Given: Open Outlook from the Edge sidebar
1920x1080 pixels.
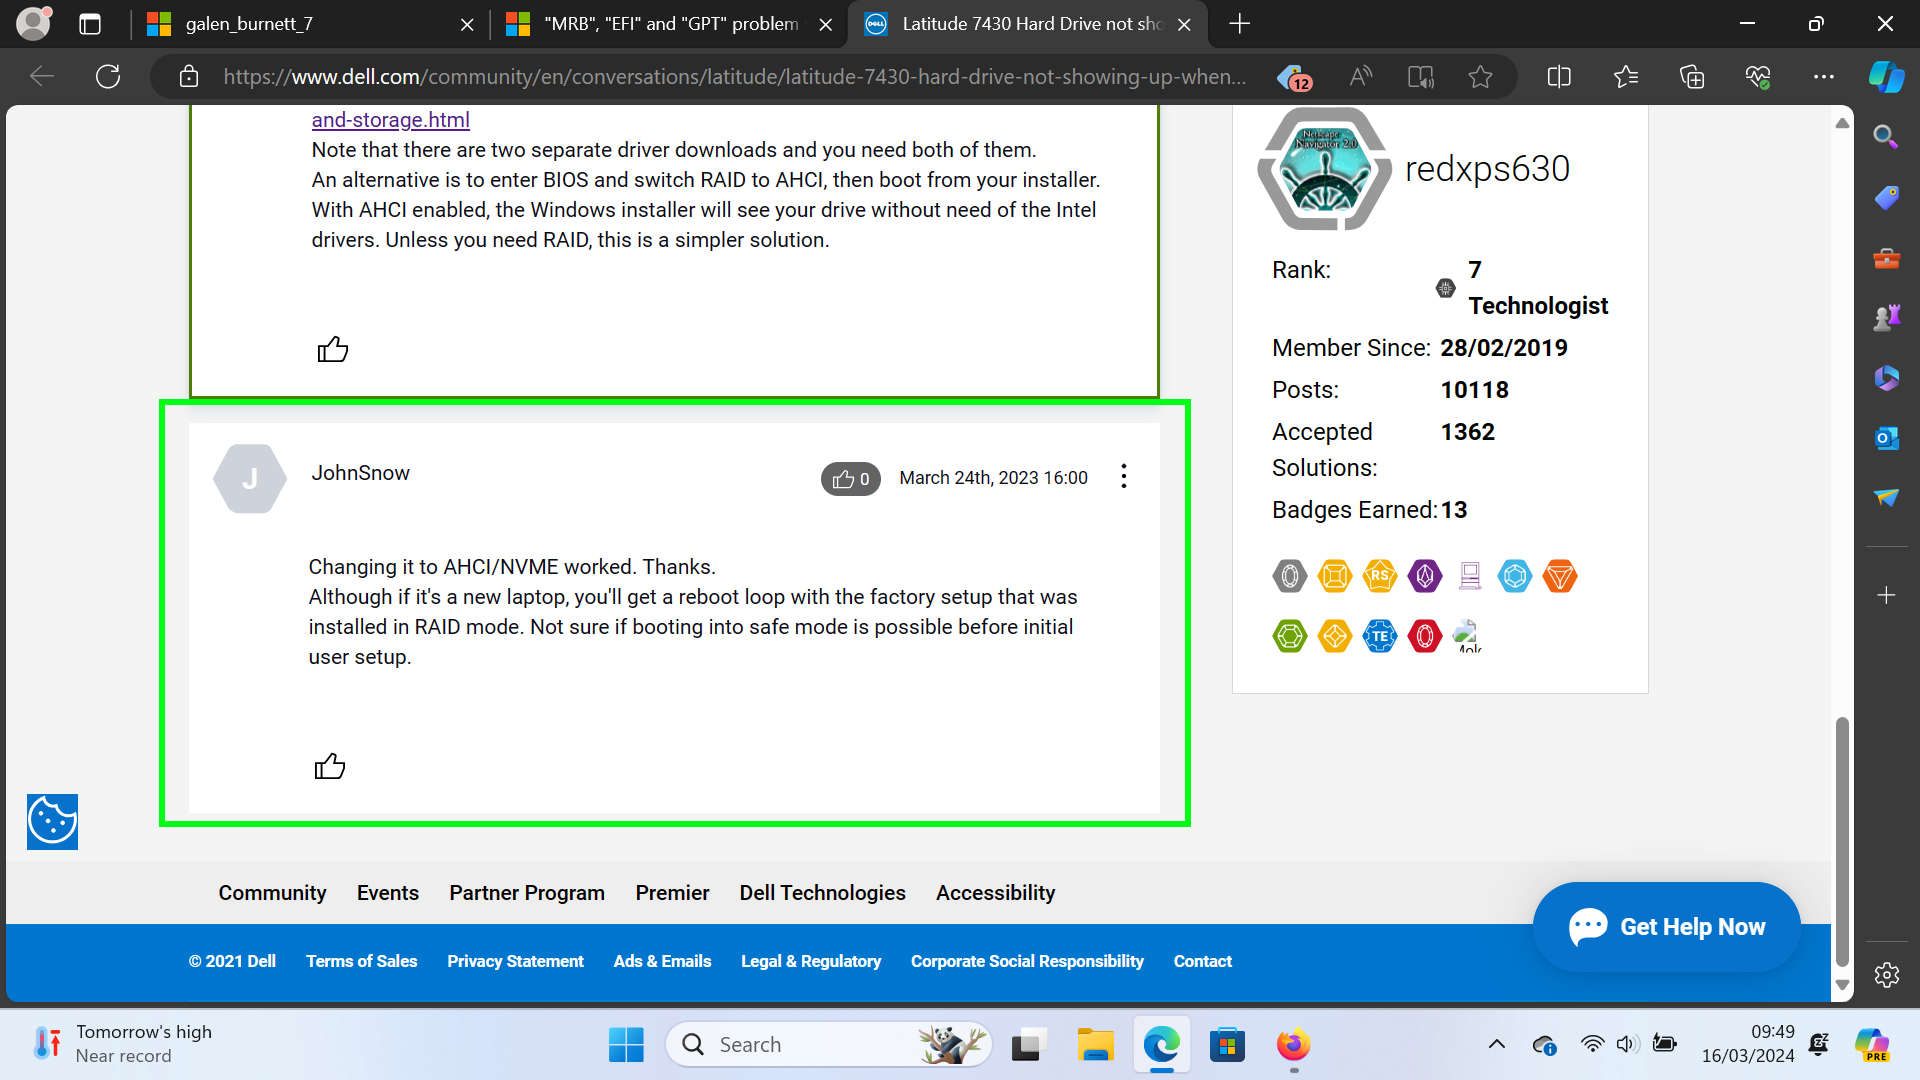Looking at the screenshot, I should click(x=1886, y=438).
